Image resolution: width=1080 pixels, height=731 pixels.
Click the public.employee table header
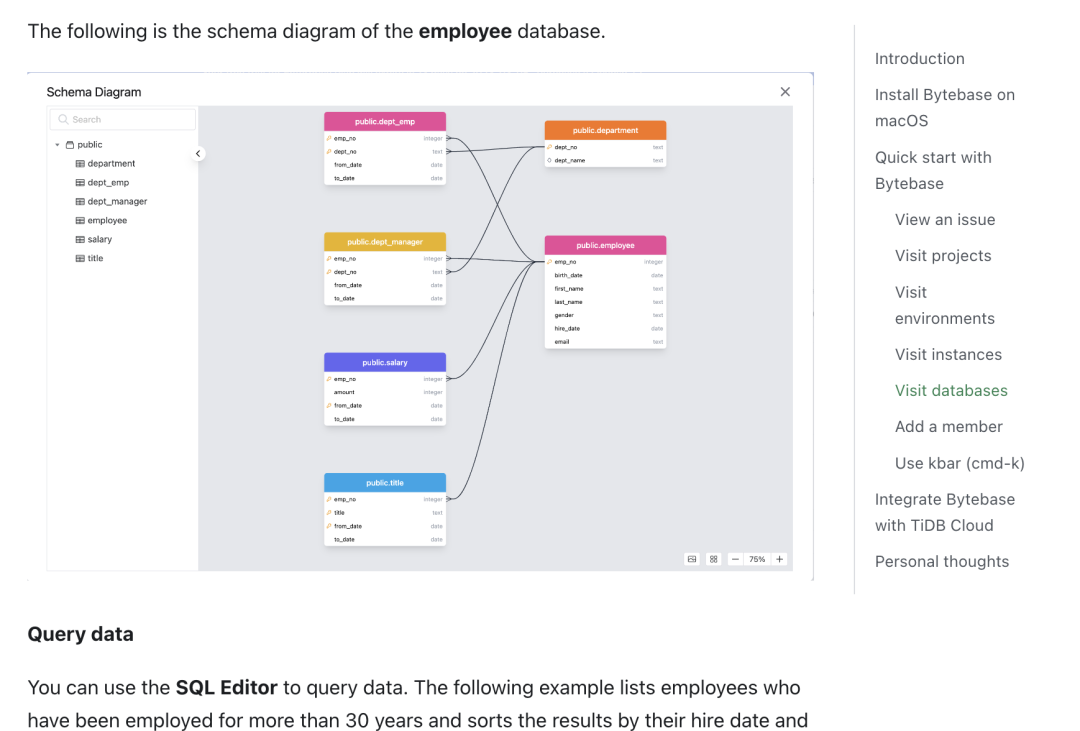pos(605,245)
